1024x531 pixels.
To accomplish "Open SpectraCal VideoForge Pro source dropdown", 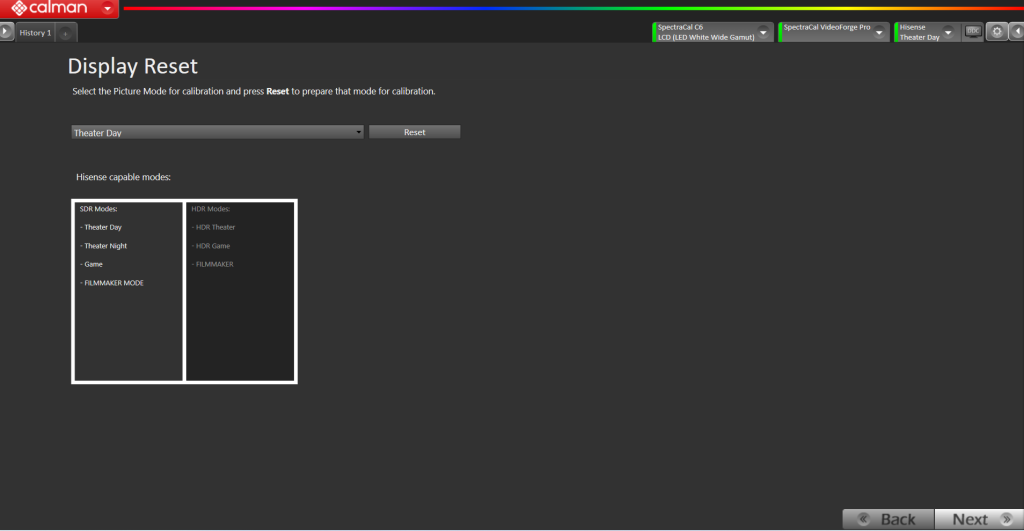I will coord(880,32).
